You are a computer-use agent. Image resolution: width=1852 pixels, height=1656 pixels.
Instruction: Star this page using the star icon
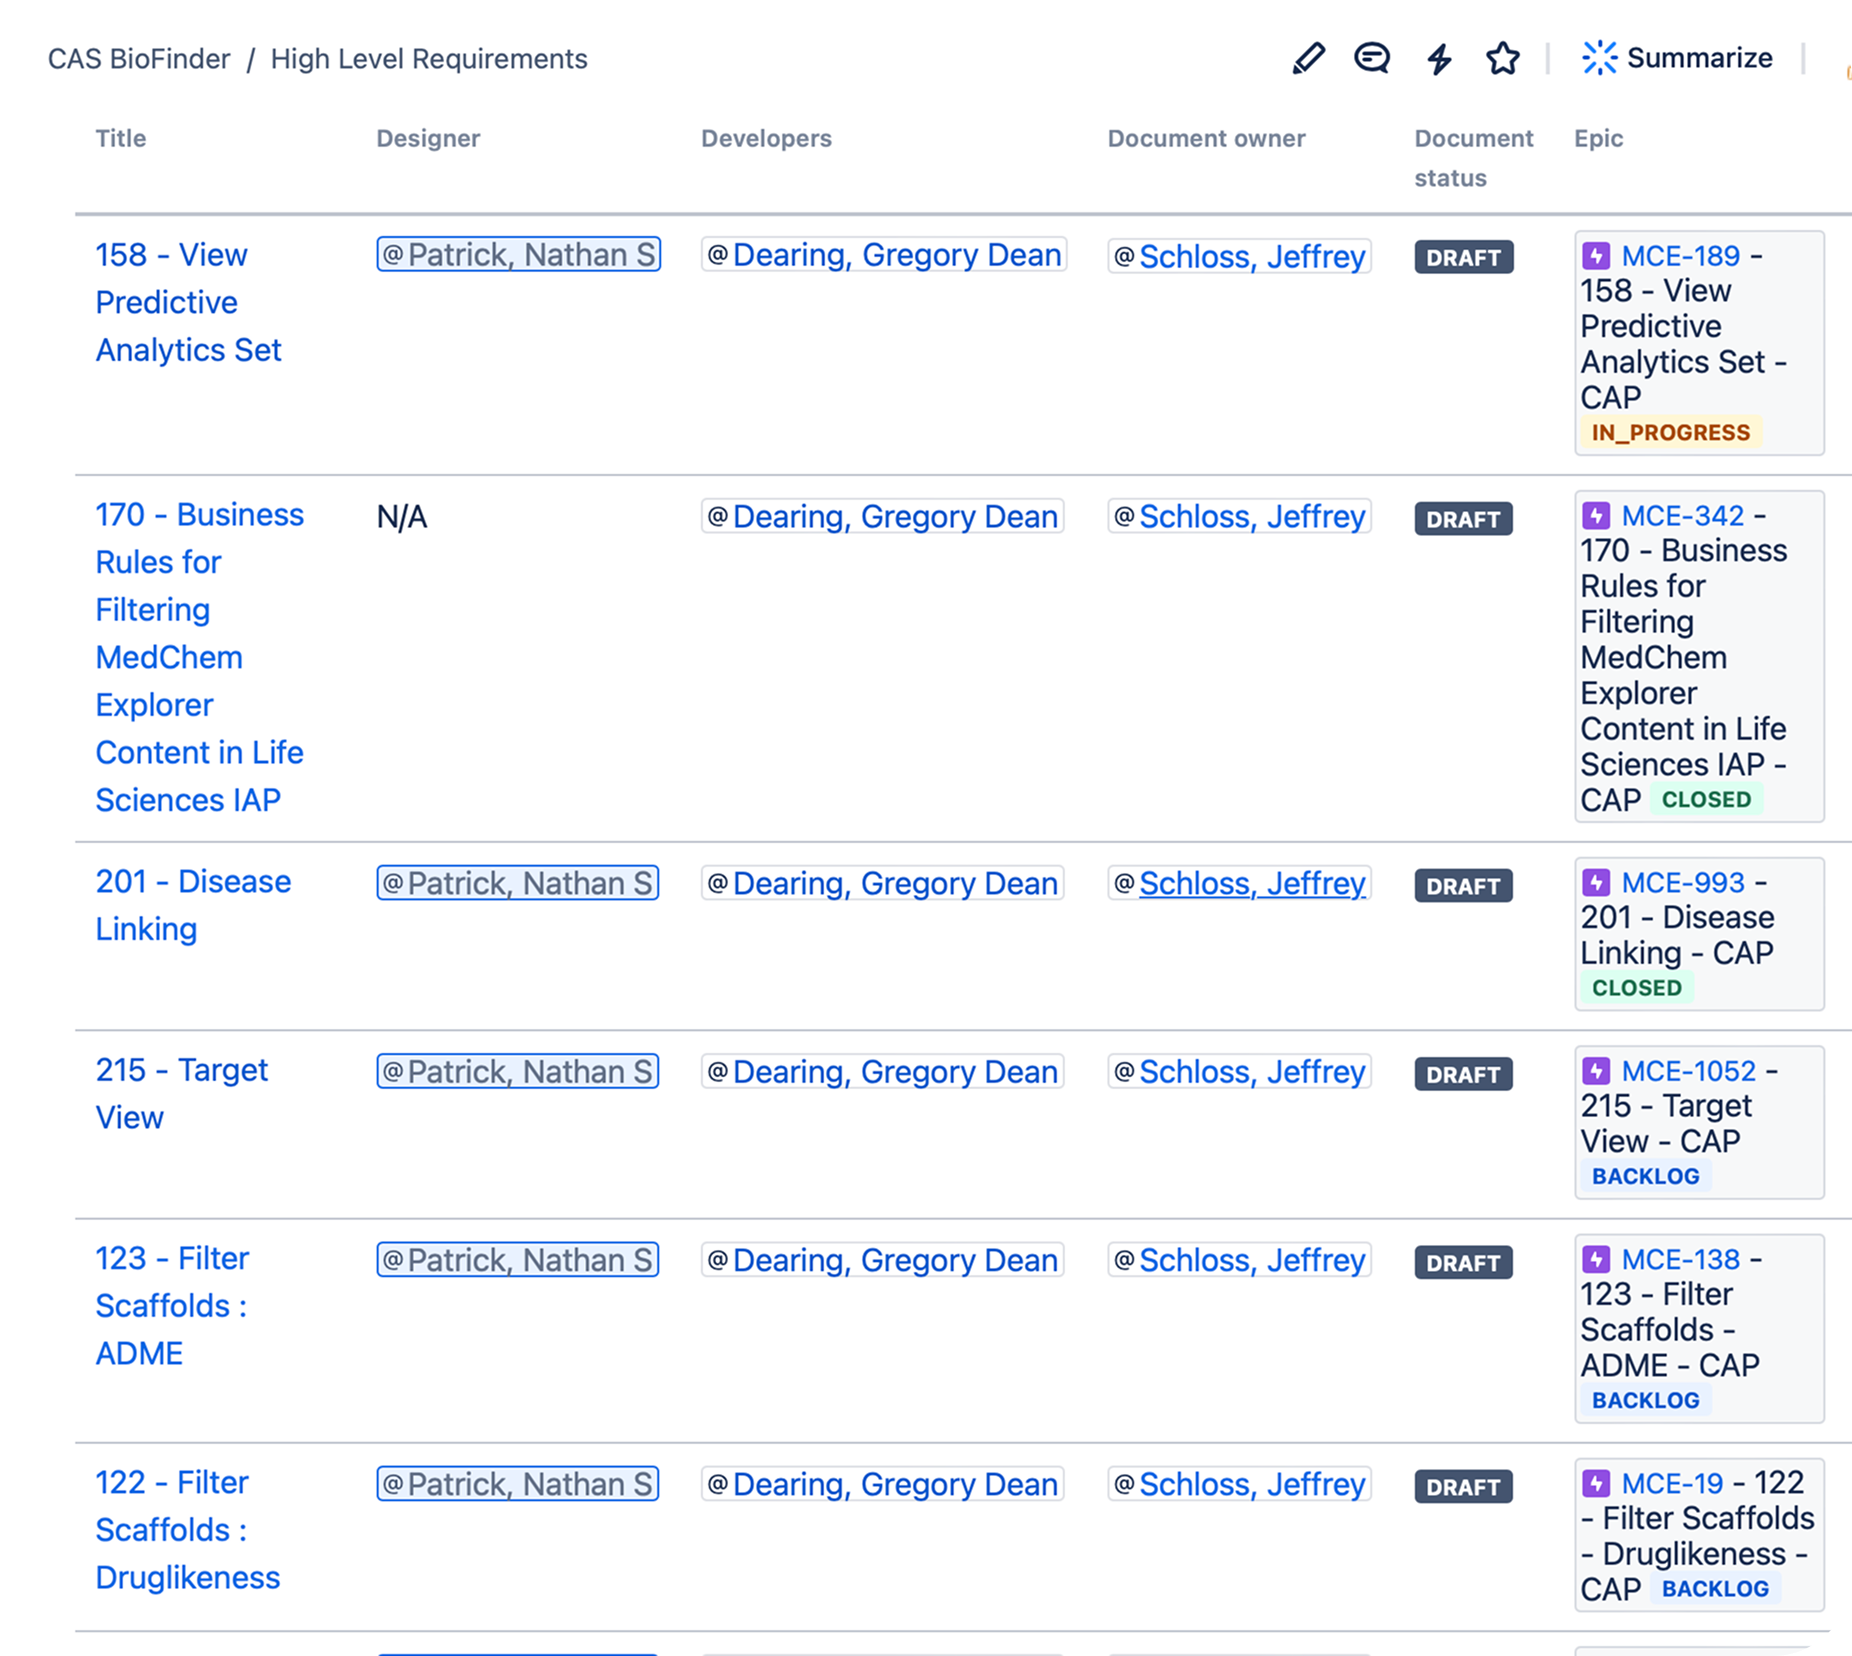tap(1502, 58)
